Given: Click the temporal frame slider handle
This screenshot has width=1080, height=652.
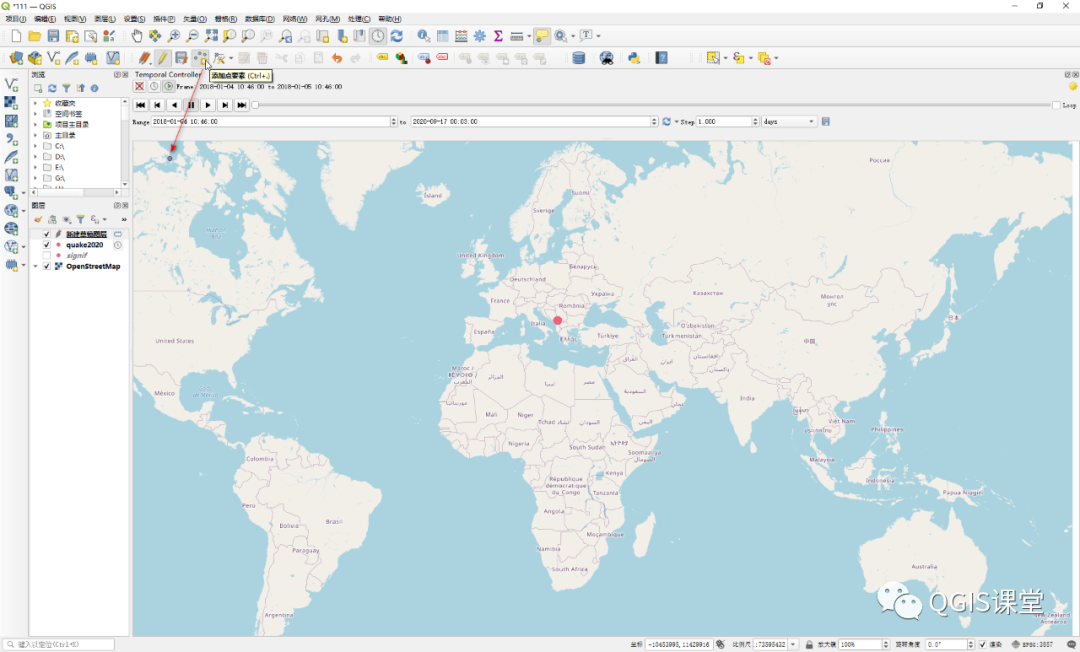Looking at the screenshot, I should click(255, 105).
